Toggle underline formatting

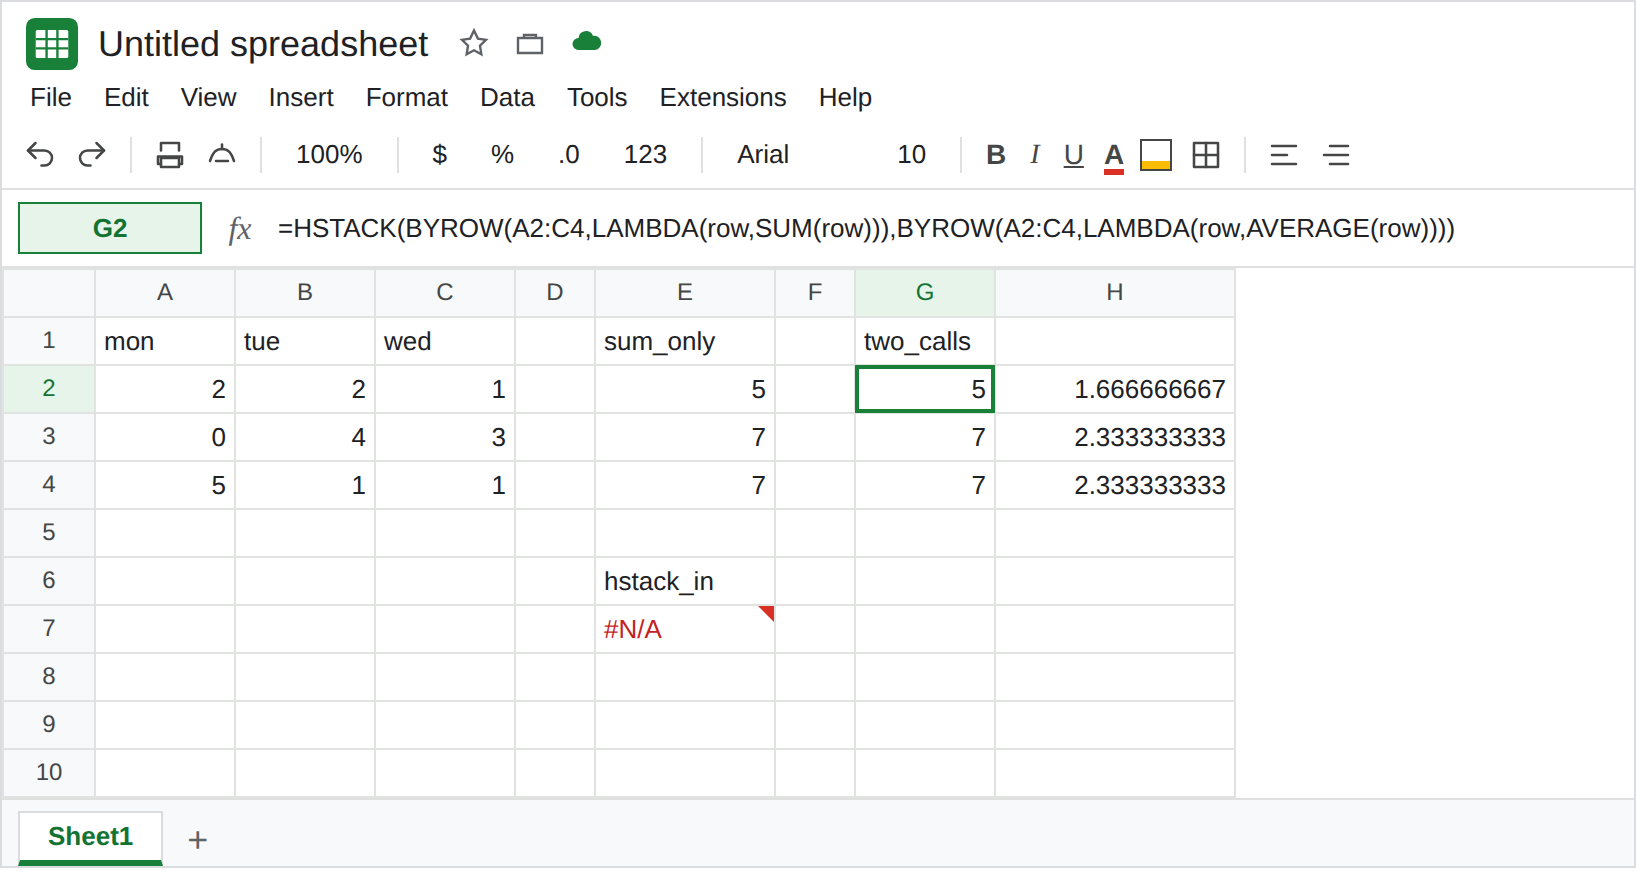pyautogui.click(x=1074, y=155)
